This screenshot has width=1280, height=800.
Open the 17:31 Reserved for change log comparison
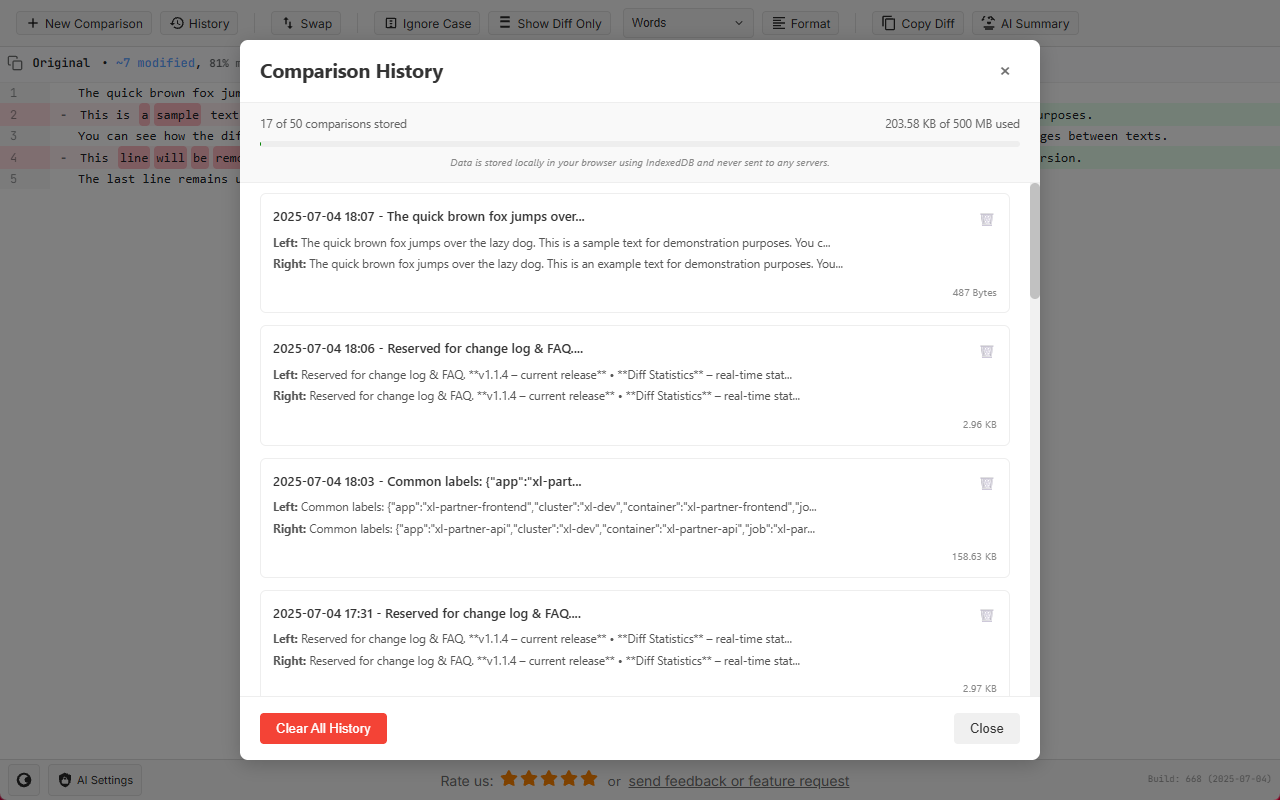634,643
